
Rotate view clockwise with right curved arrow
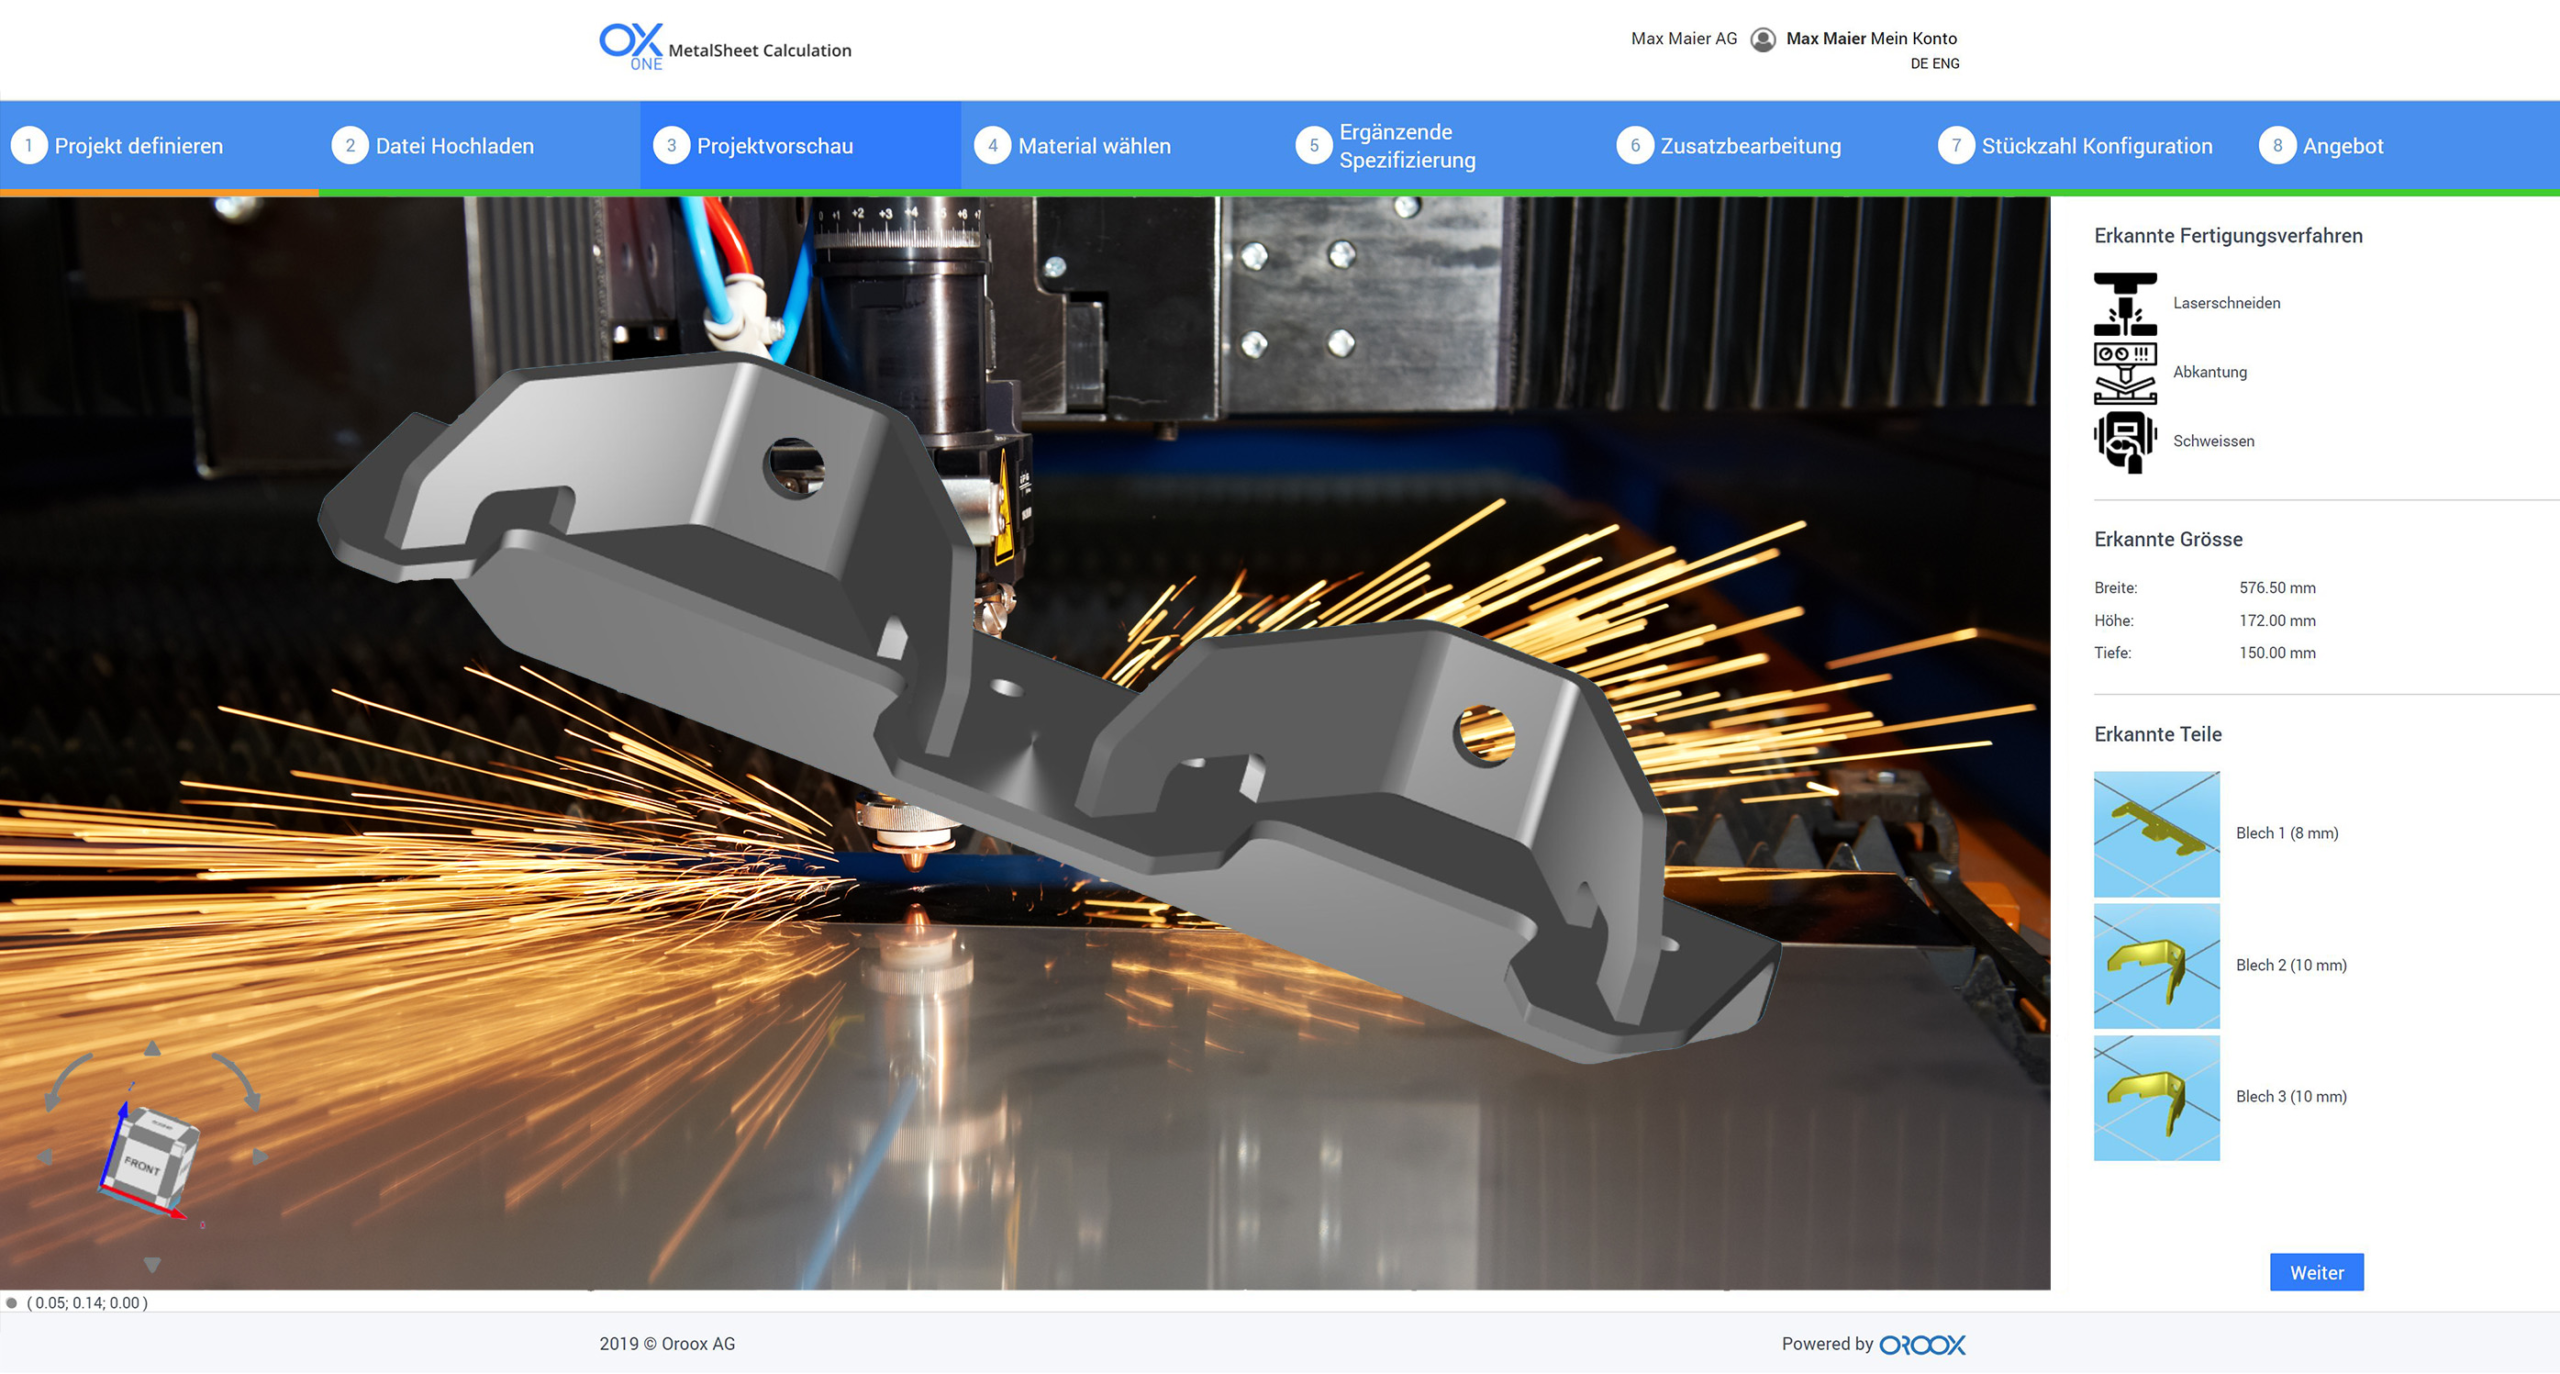click(x=238, y=1080)
